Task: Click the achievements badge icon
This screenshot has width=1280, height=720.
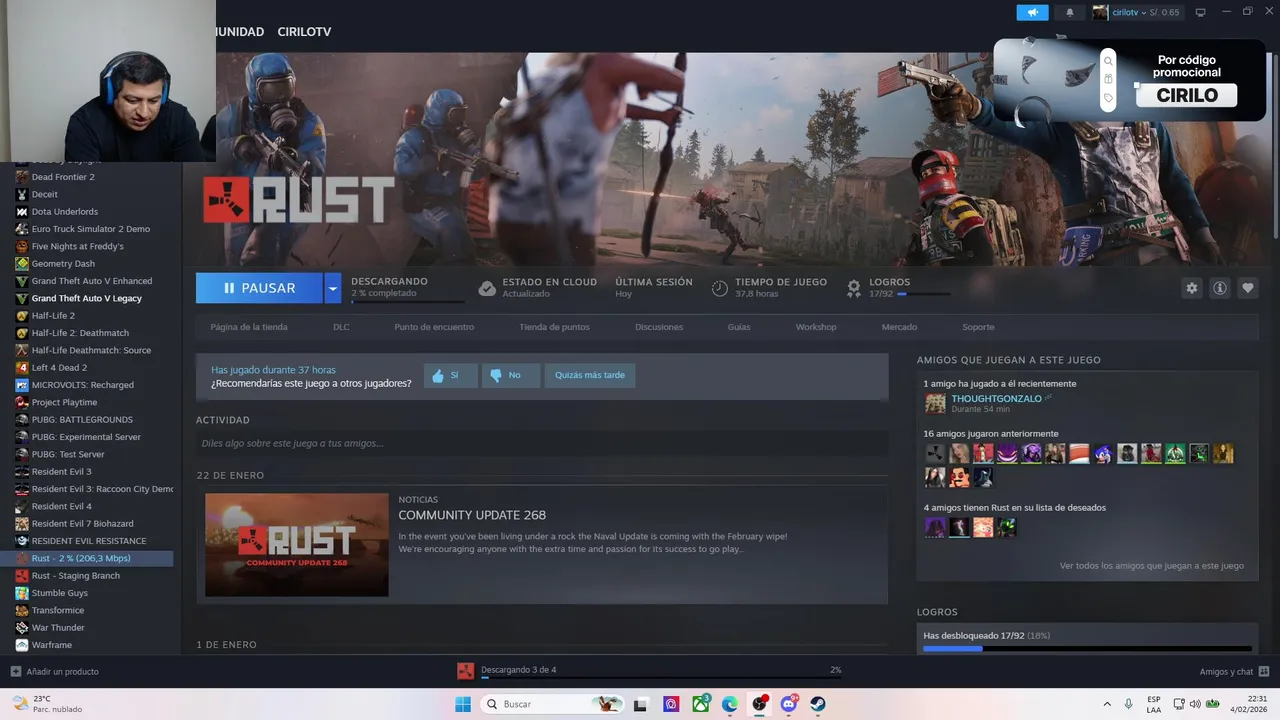Action: (853, 288)
